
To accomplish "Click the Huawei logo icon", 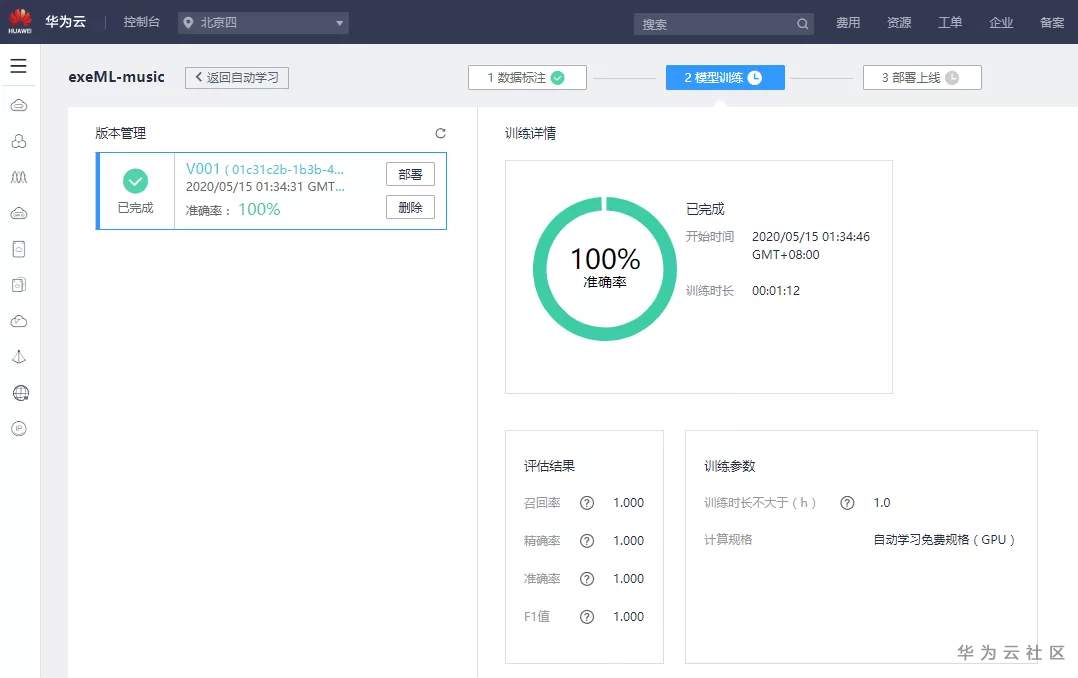I will 20,21.
